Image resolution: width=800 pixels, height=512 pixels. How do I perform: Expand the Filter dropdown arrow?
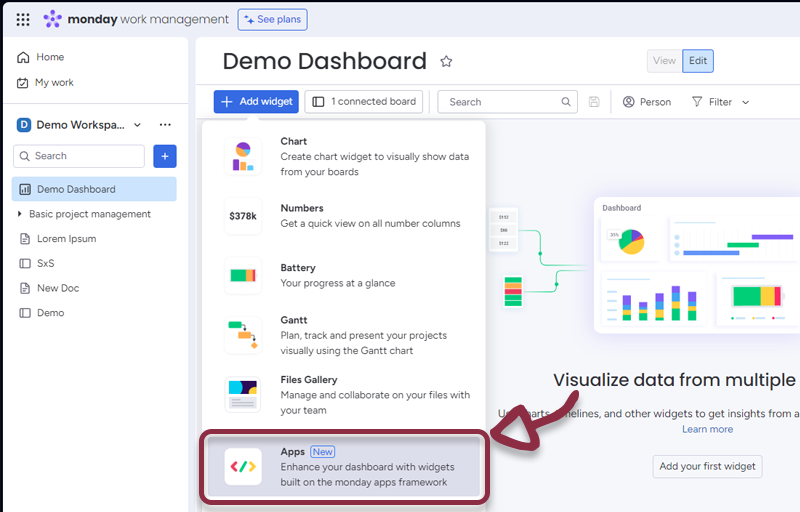click(x=745, y=102)
